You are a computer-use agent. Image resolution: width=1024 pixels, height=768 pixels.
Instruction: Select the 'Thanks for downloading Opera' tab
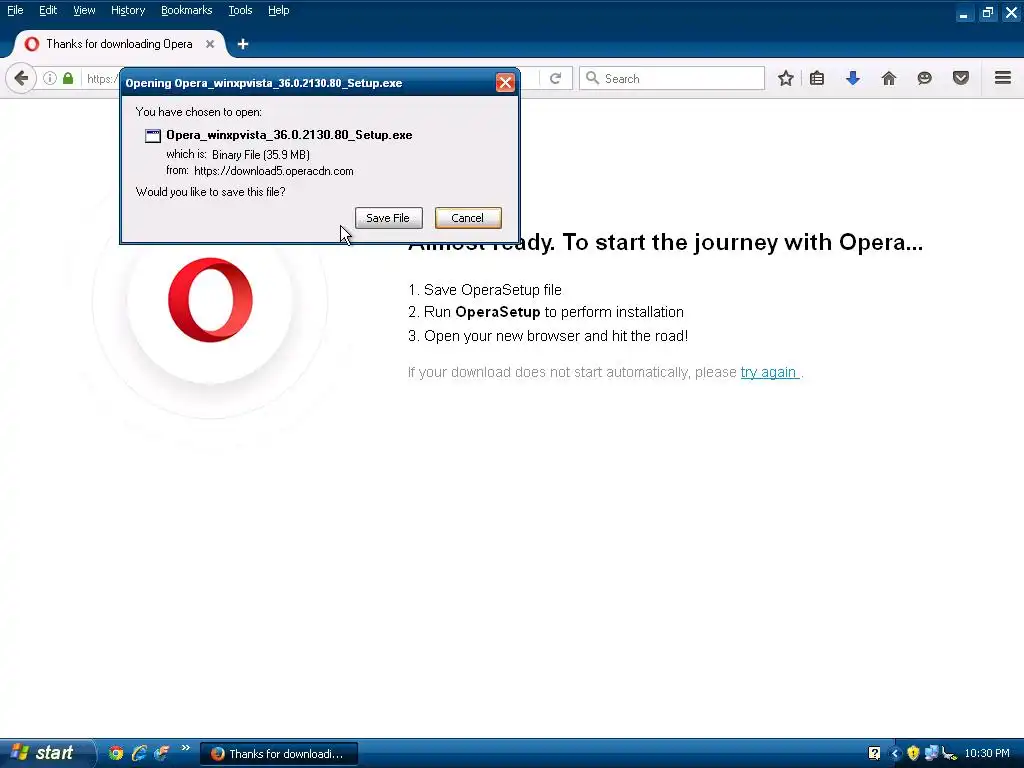click(x=118, y=44)
